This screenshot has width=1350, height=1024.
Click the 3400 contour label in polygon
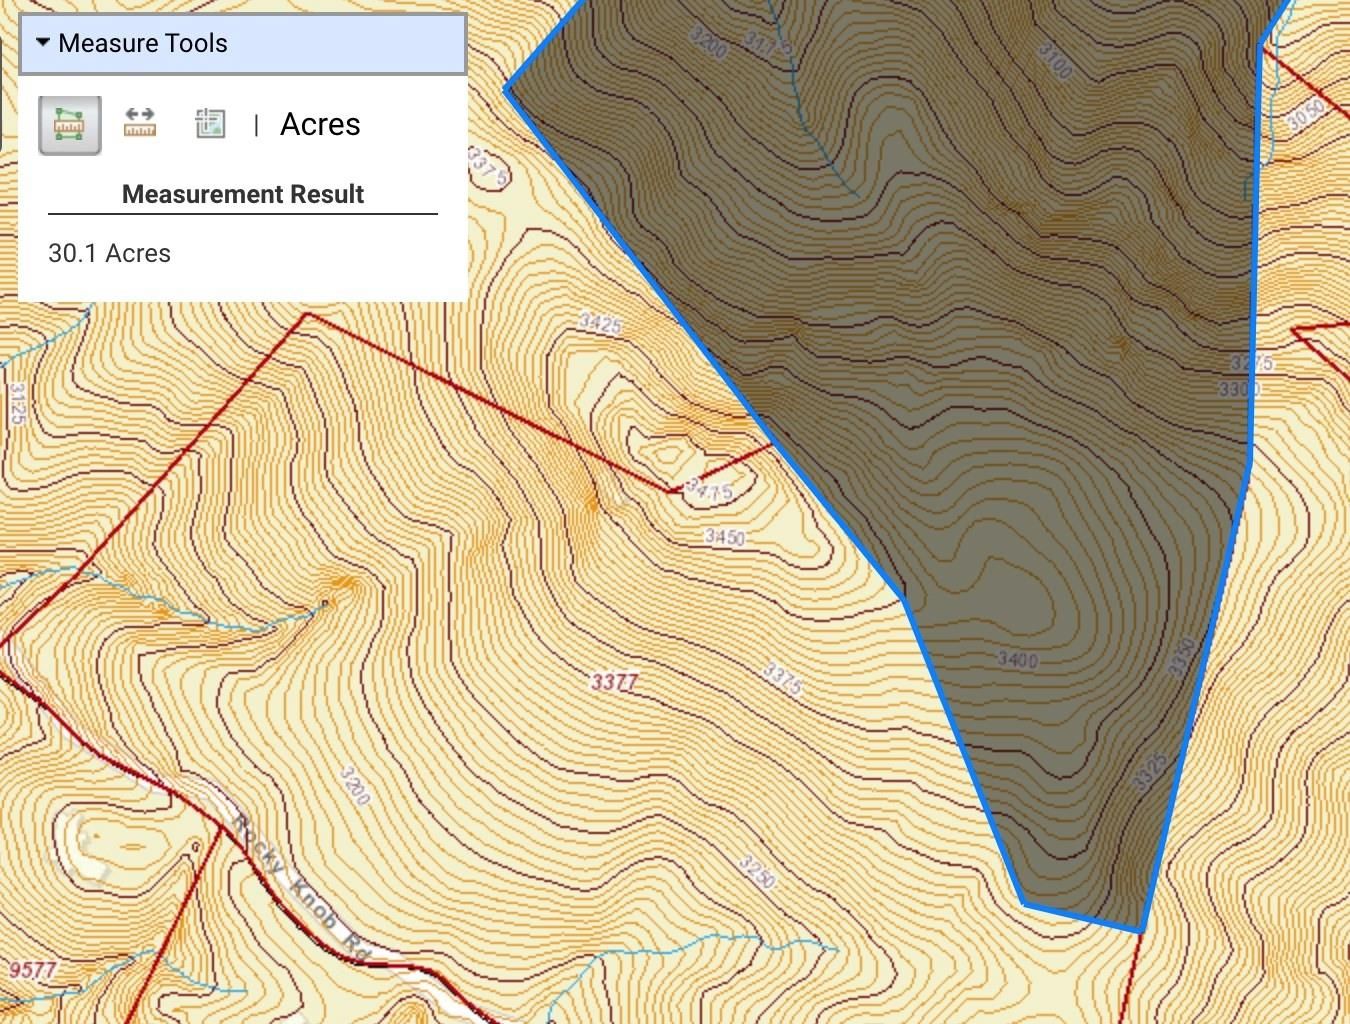[1018, 659]
